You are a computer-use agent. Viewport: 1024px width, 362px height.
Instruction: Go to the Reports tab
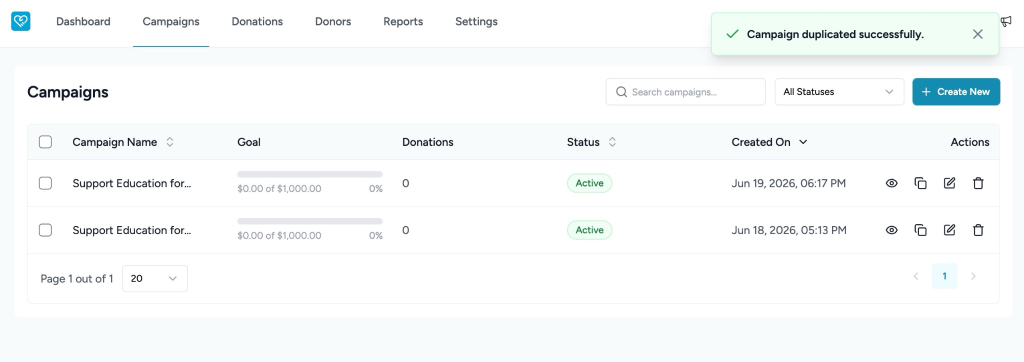tap(403, 22)
